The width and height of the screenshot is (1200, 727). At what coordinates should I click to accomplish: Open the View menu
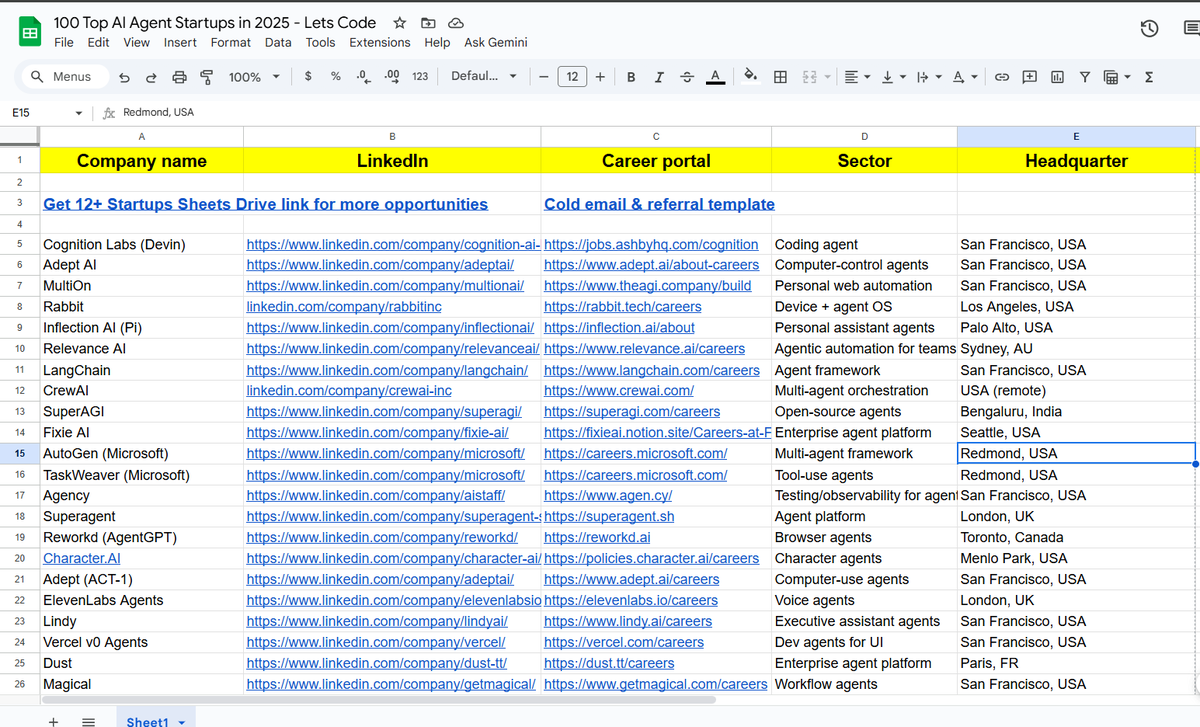(136, 42)
